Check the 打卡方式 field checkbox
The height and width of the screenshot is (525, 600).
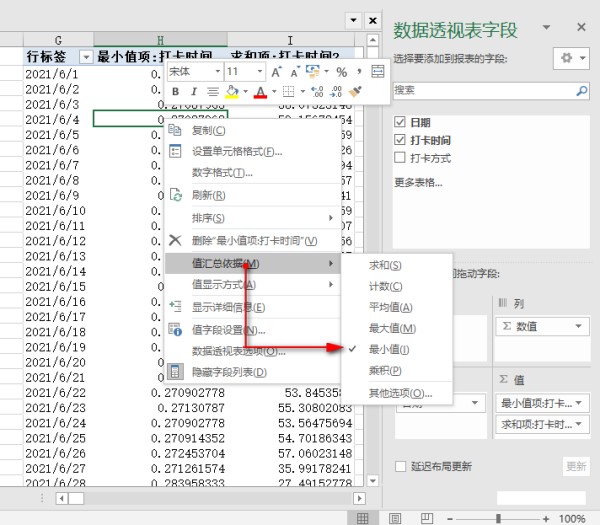pyautogui.click(x=399, y=157)
